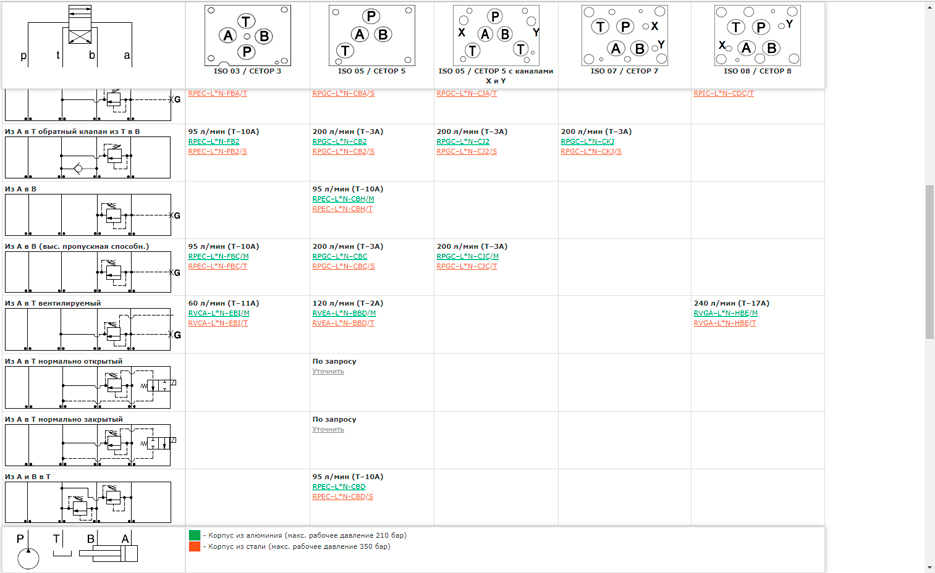Viewport: 935px width, 573px height.
Task: Open the RPGC-L*N-CKJ/S steel valve link
Action: coord(591,151)
